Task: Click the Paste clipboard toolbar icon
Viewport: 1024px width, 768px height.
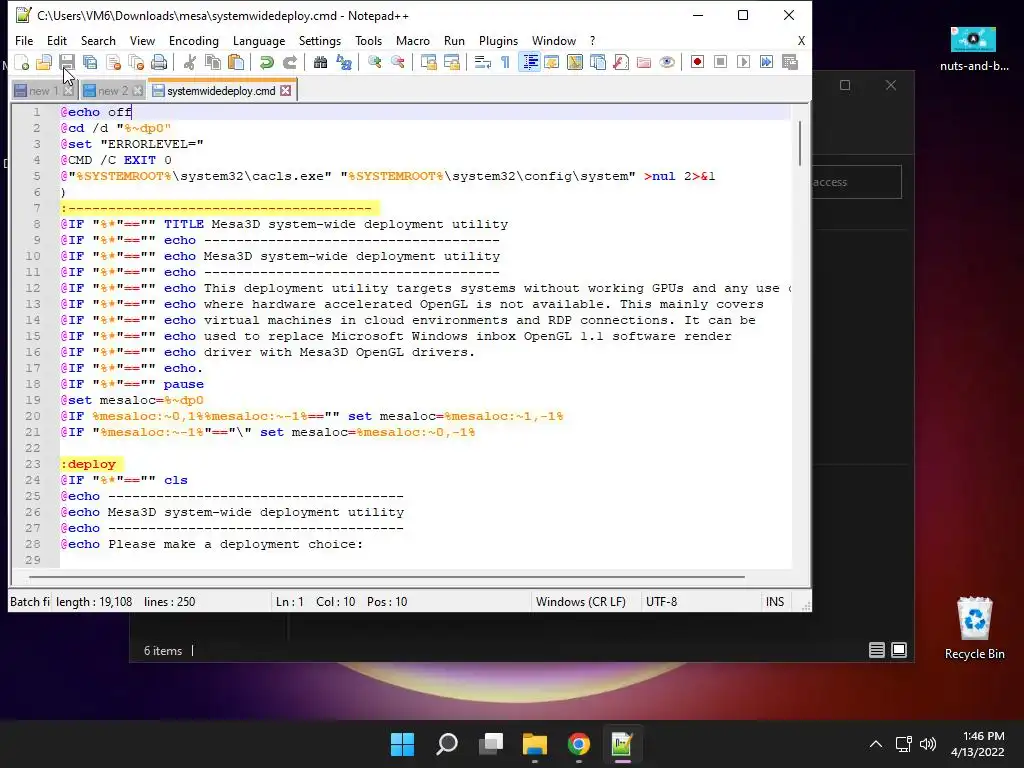Action: pos(236,62)
